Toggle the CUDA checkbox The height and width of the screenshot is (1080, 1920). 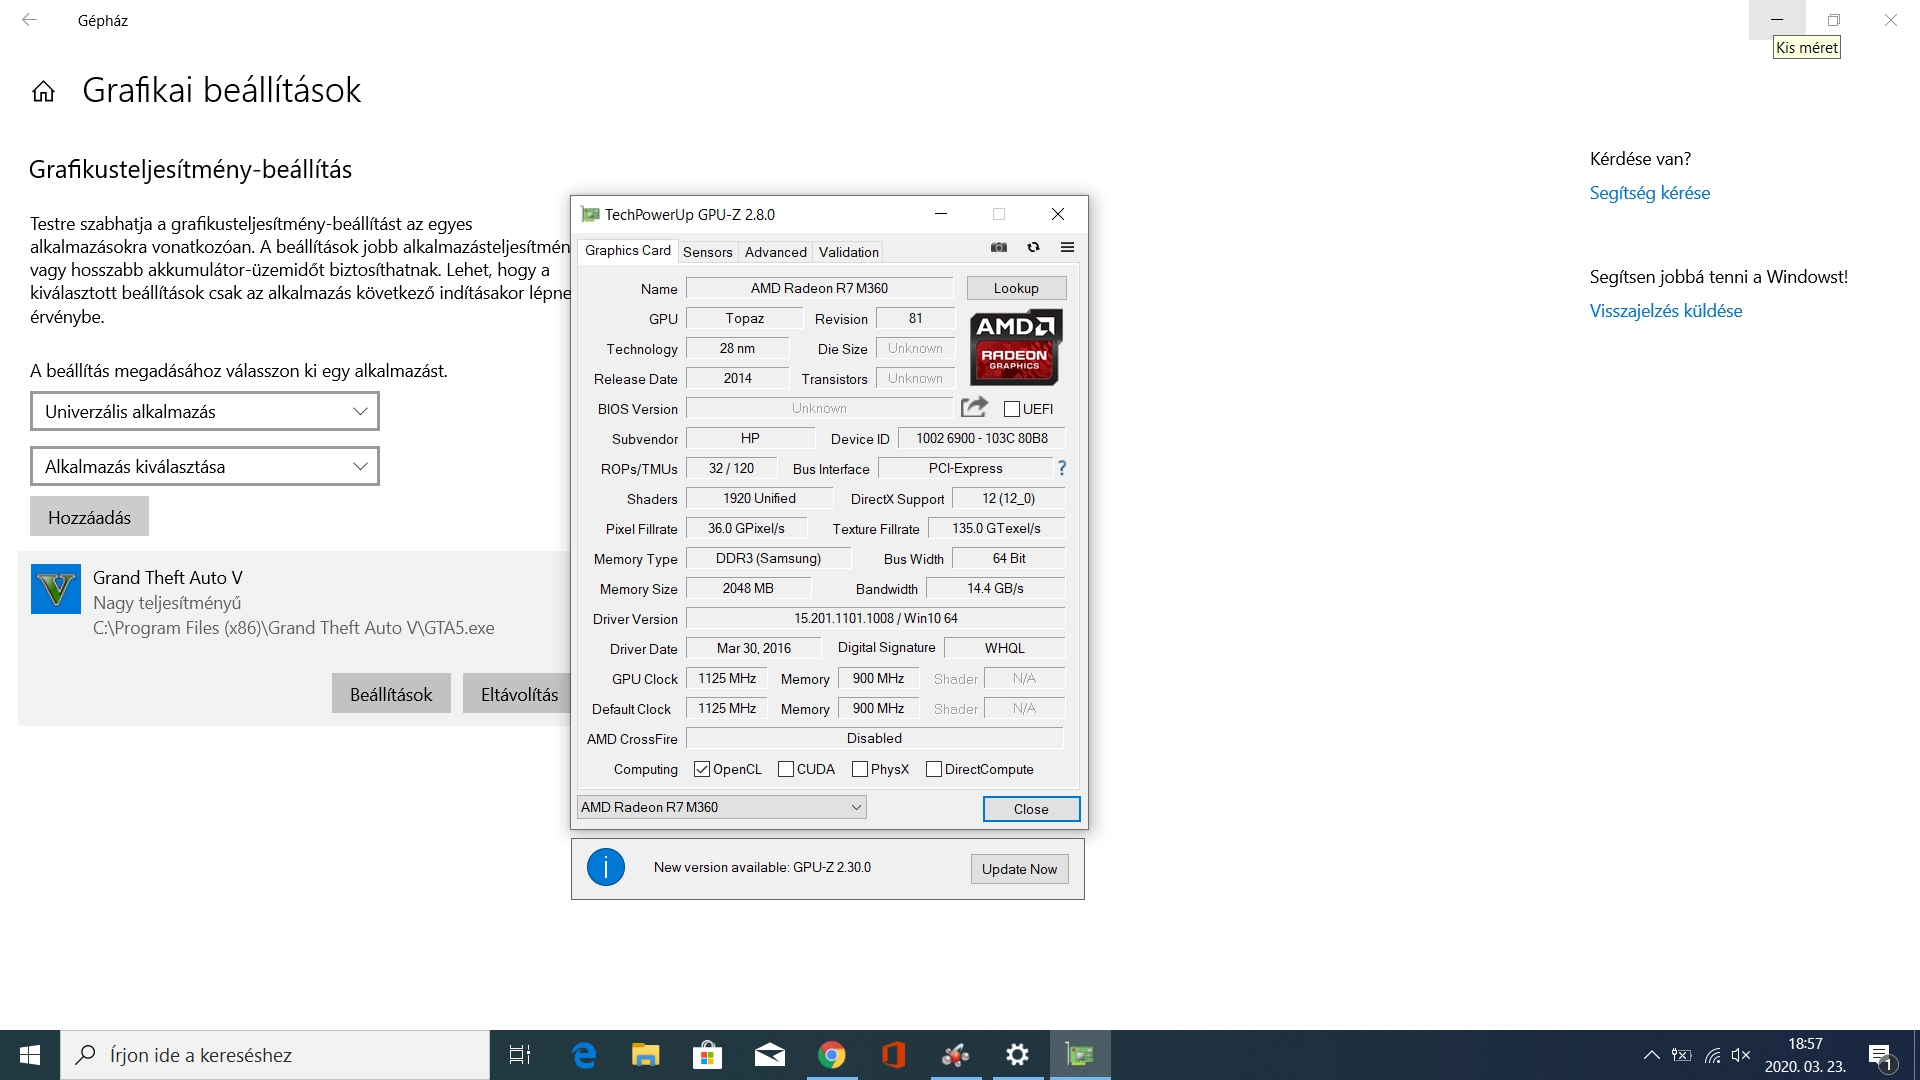[786, 769]
